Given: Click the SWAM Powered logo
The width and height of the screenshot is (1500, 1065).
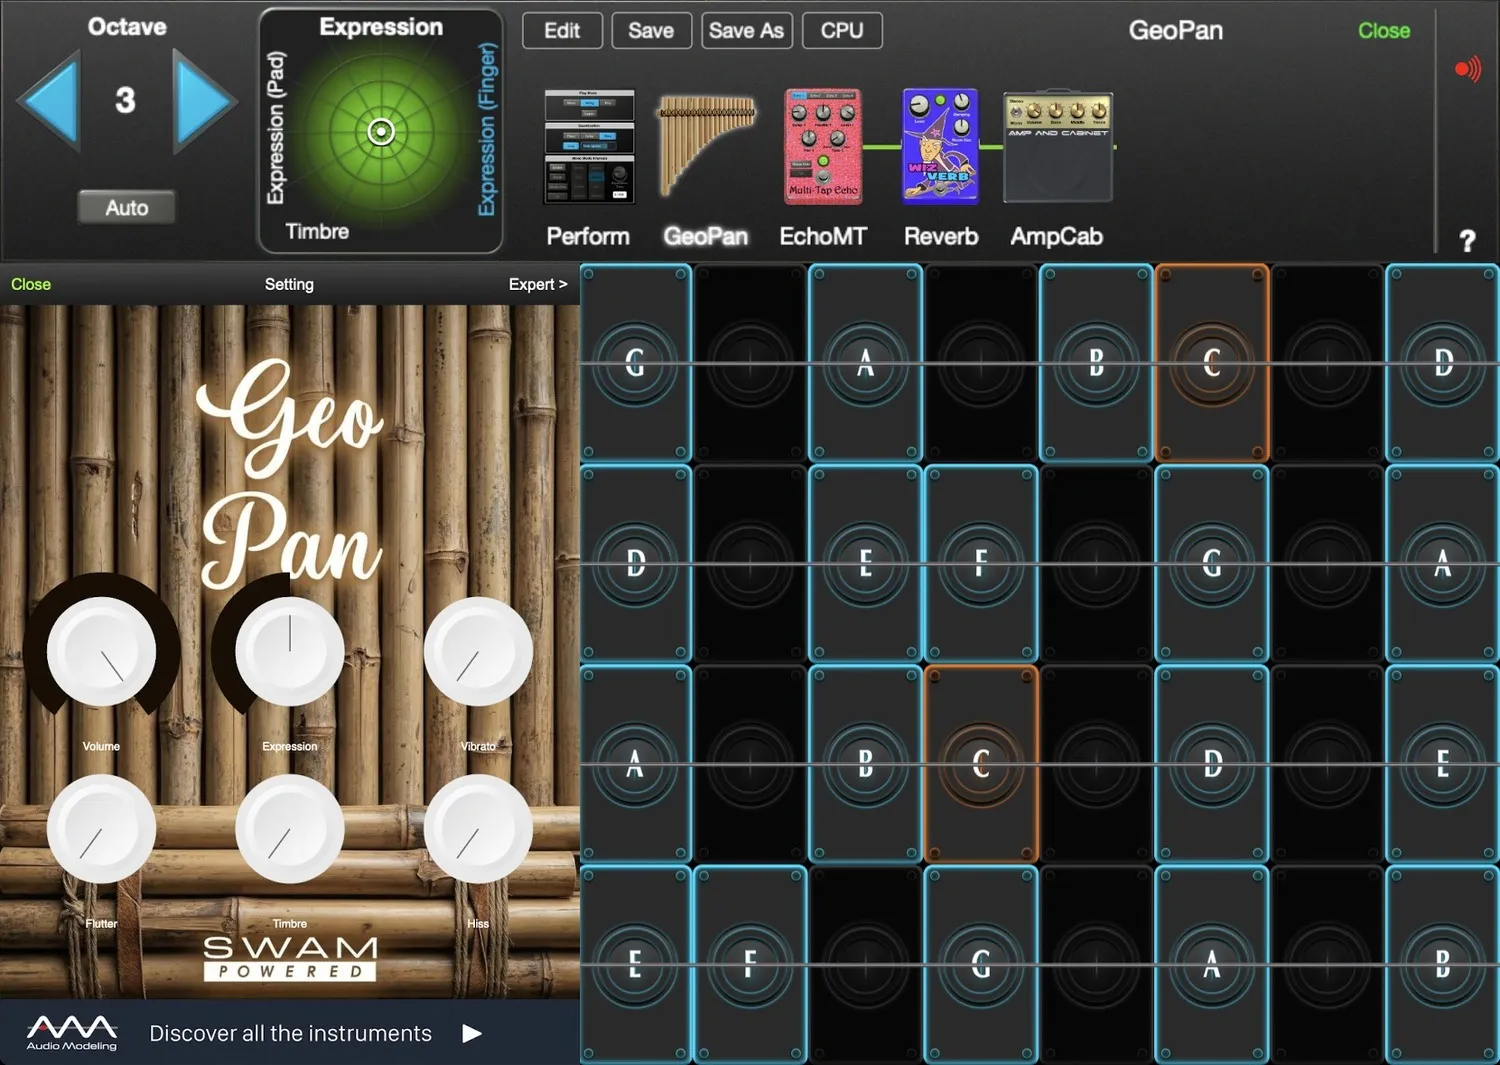Looking at the screenshot, I should (290, 958).
